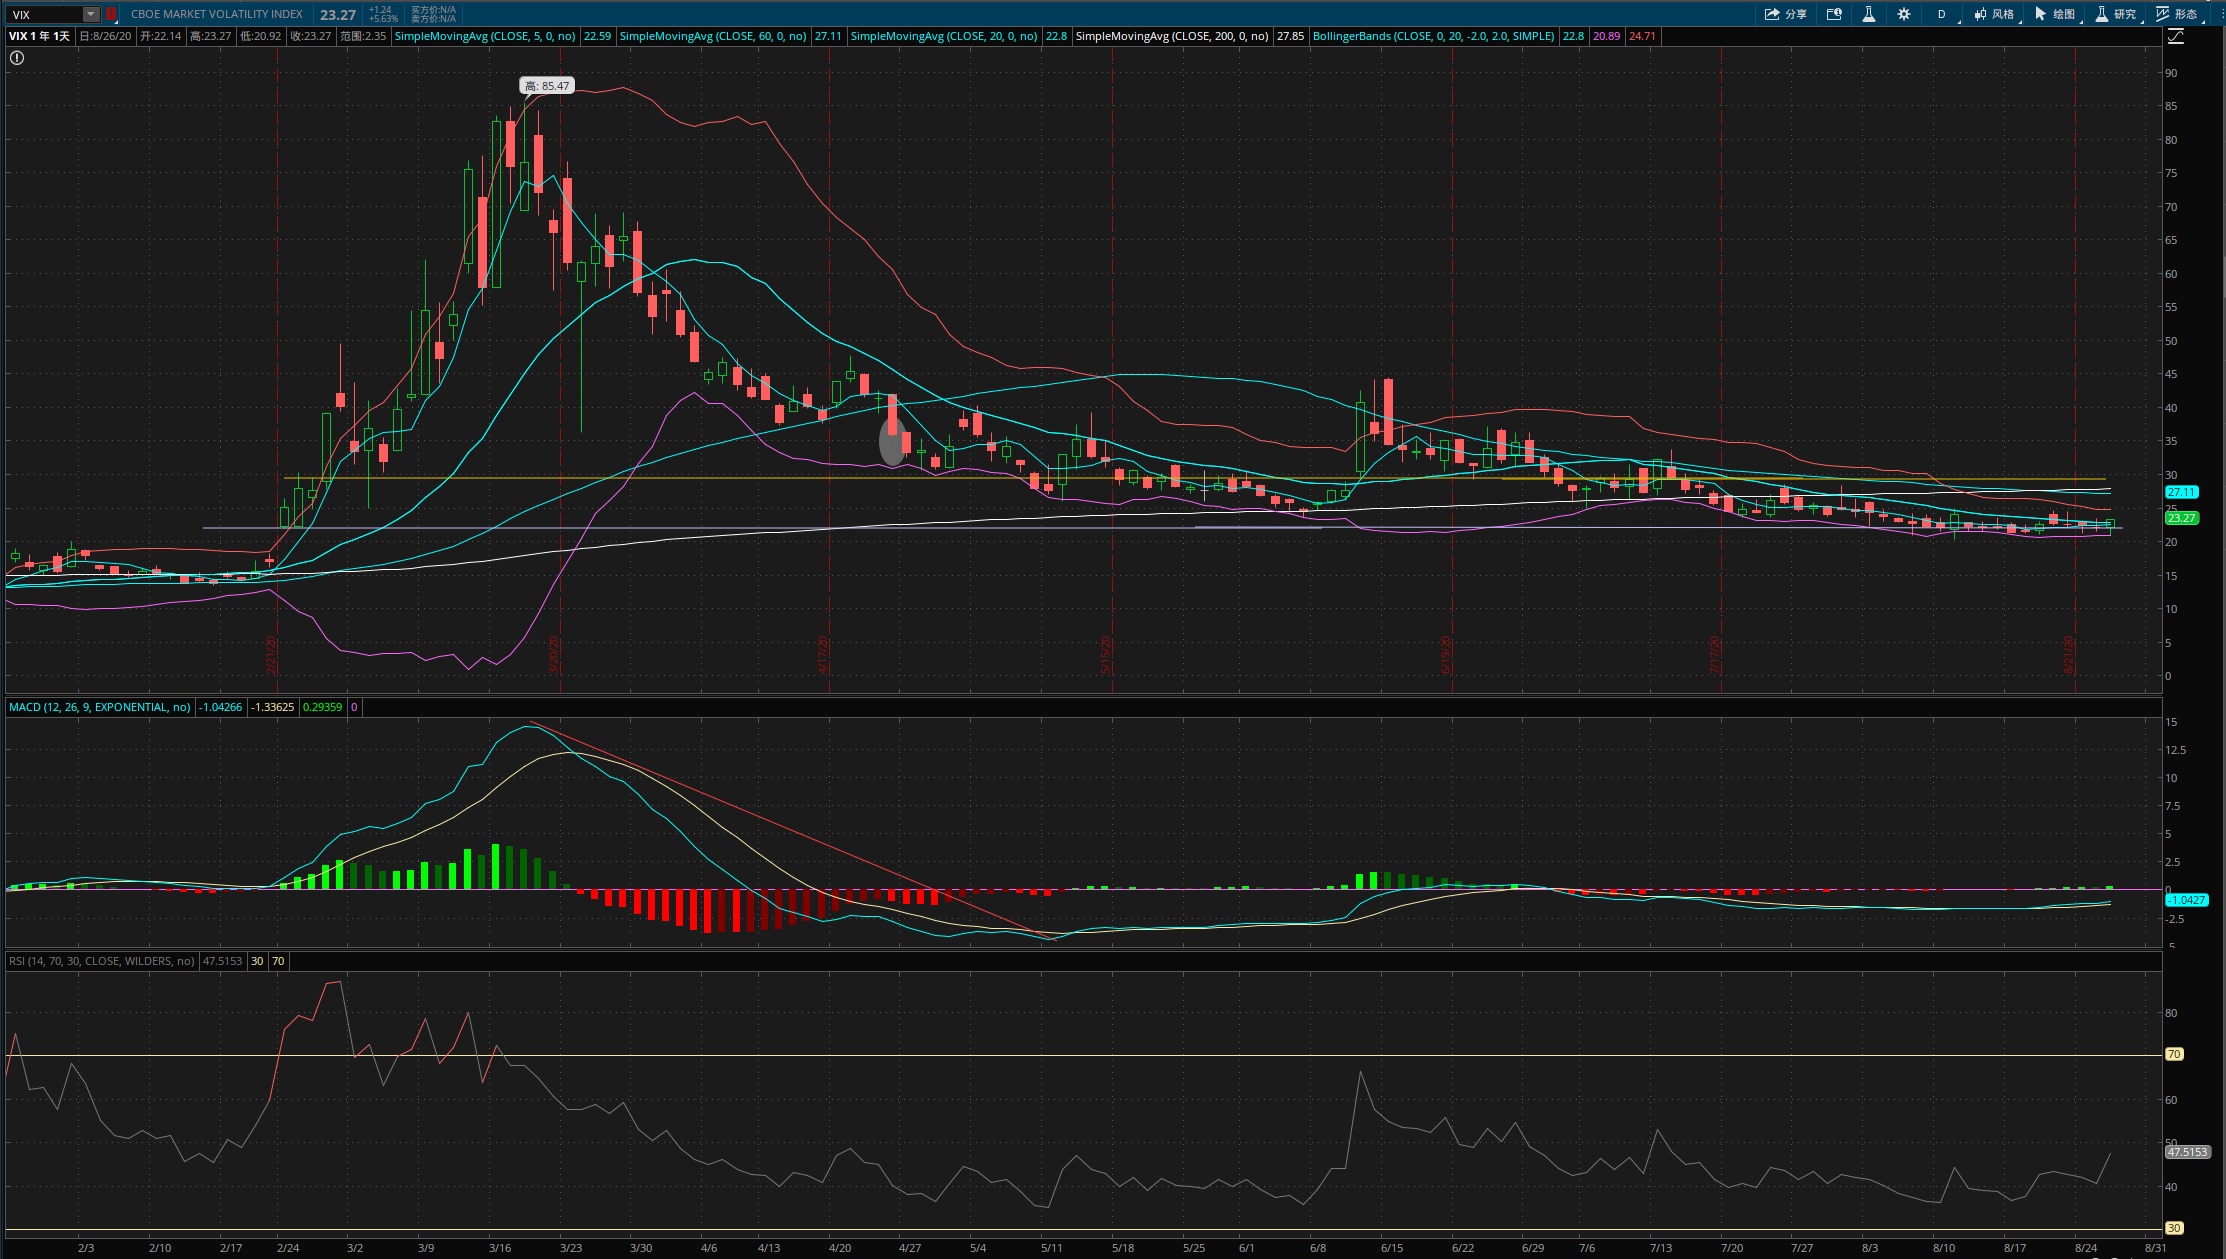Select SimpleMovingAvg (CLOSE, 200, 0, no) label

[x=1172, y=36]
